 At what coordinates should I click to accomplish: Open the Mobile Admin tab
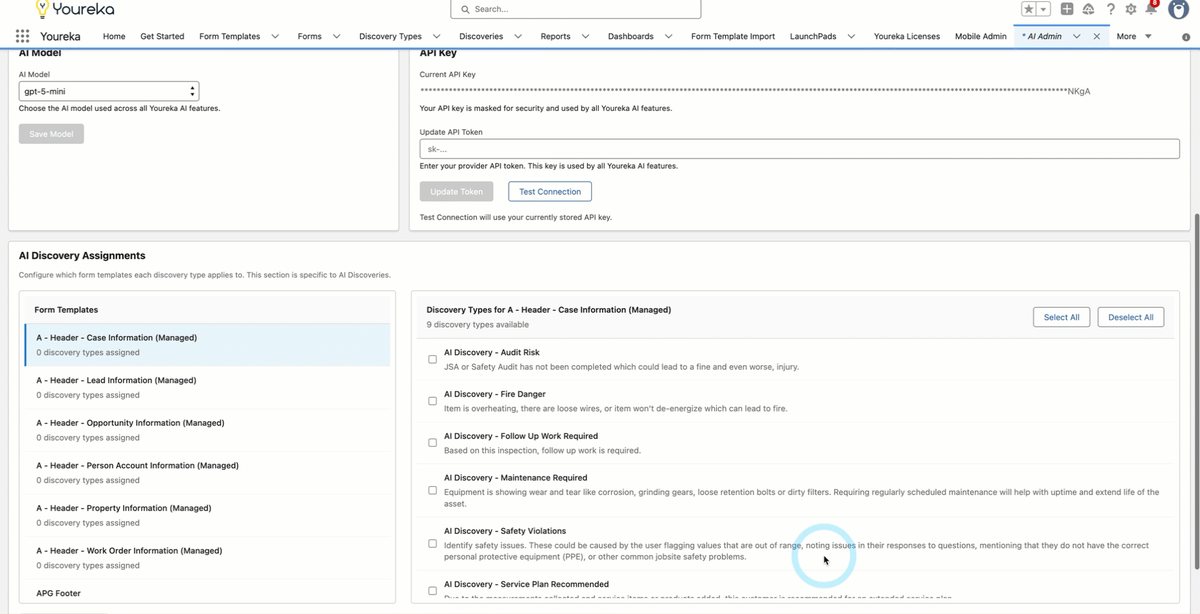pos(981,36)
